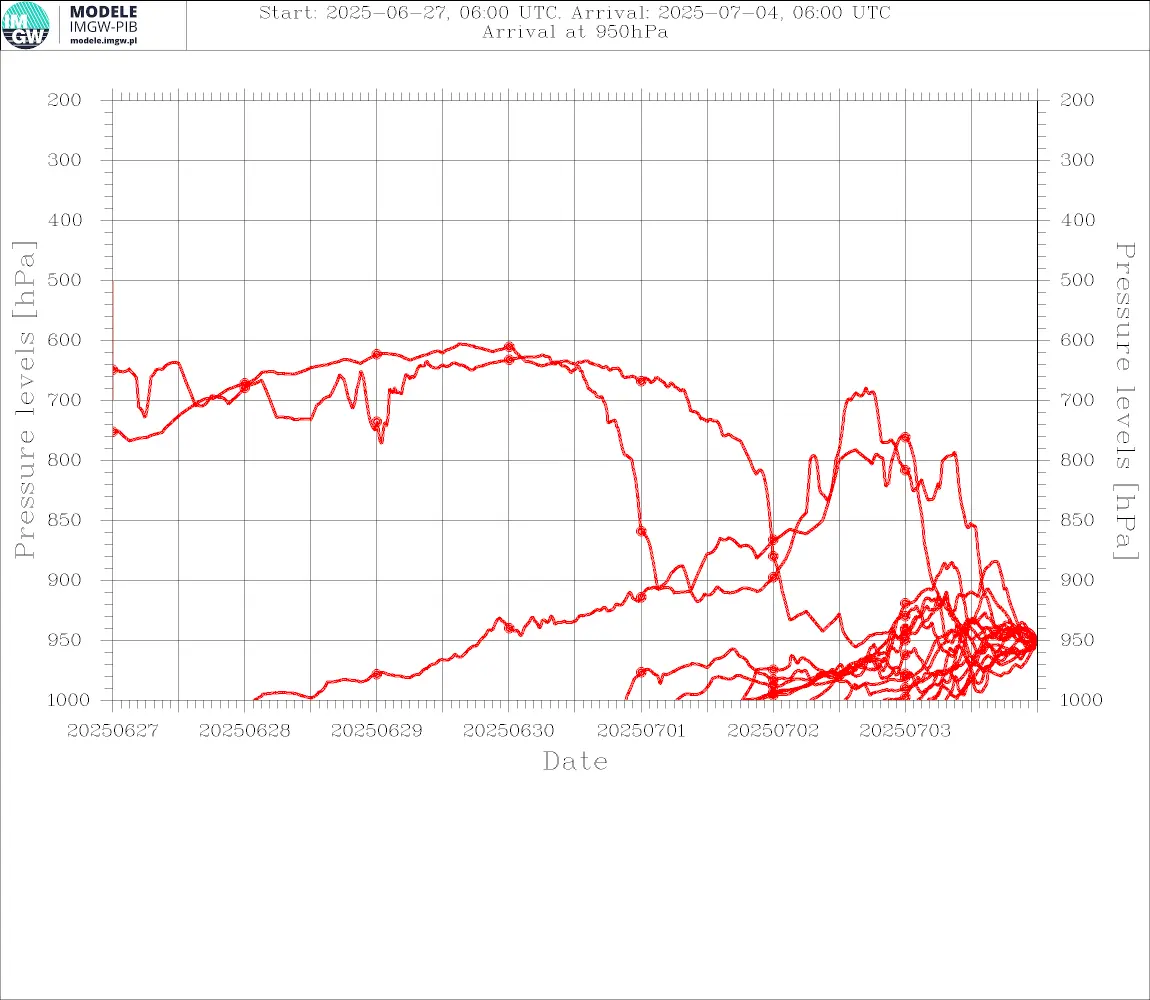The height and width of the screenshot is (1000, 1150).
Task: Click the right-axis 850 pressure label
Action: 1077,520
